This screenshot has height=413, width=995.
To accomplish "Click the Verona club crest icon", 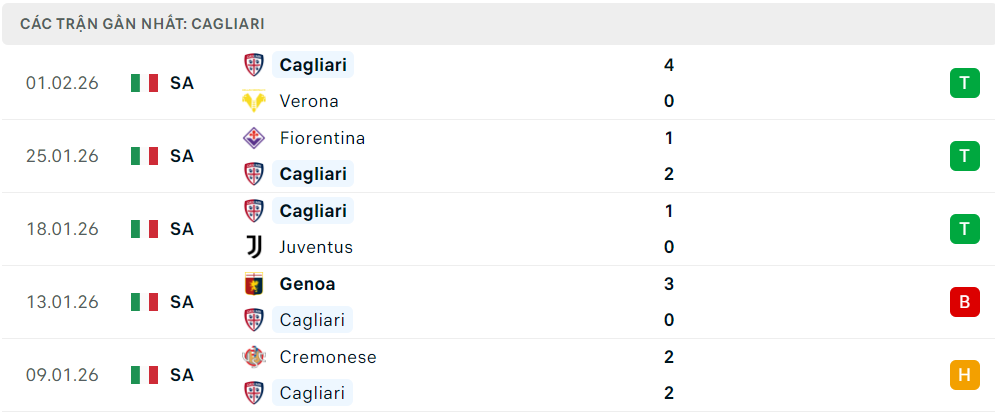I will pyautogui.click(x=254, y=101).
